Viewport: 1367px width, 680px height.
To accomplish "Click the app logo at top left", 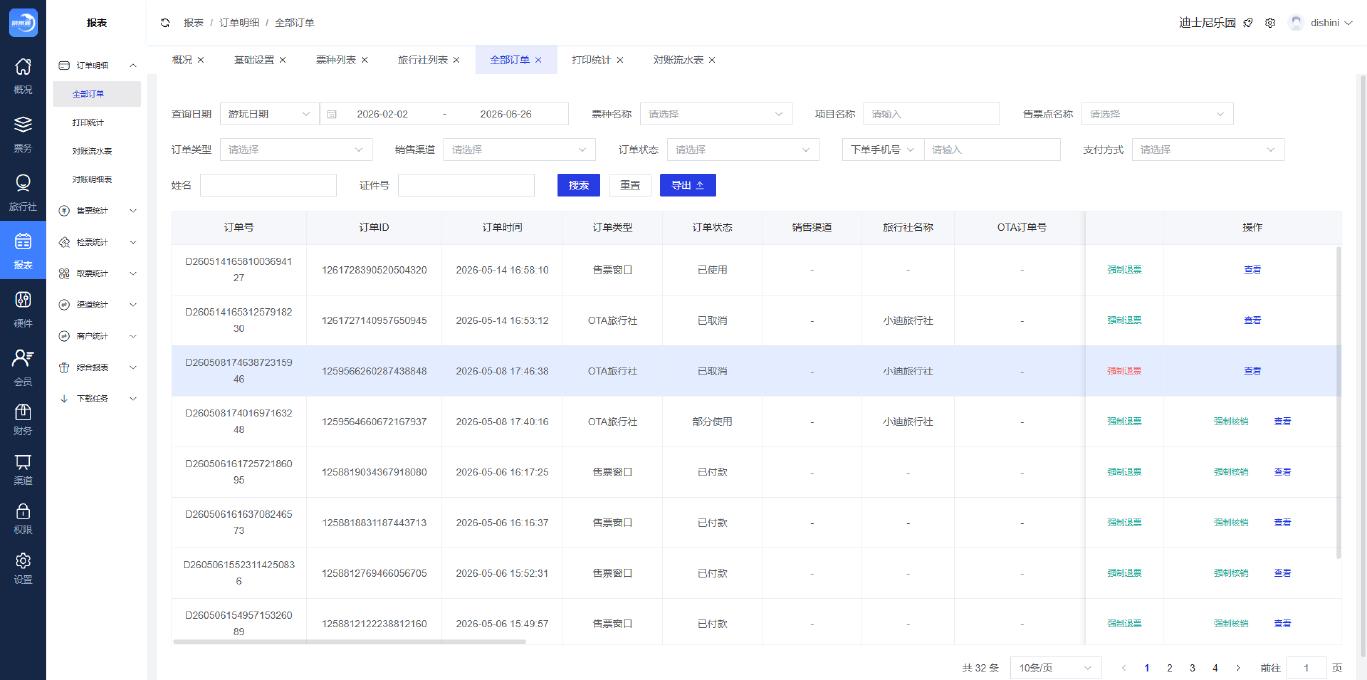I will pyautogui.click(x=23, y=22).
